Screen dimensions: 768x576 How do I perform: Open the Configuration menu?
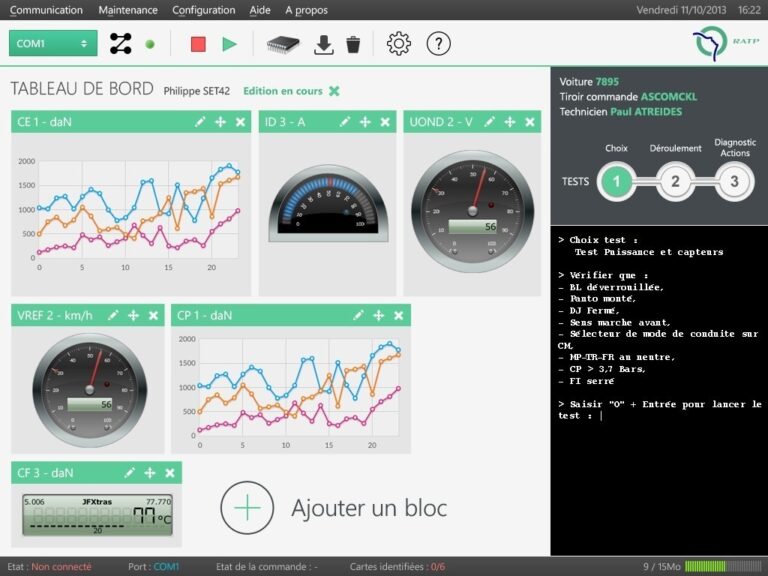tap(204, 10)
